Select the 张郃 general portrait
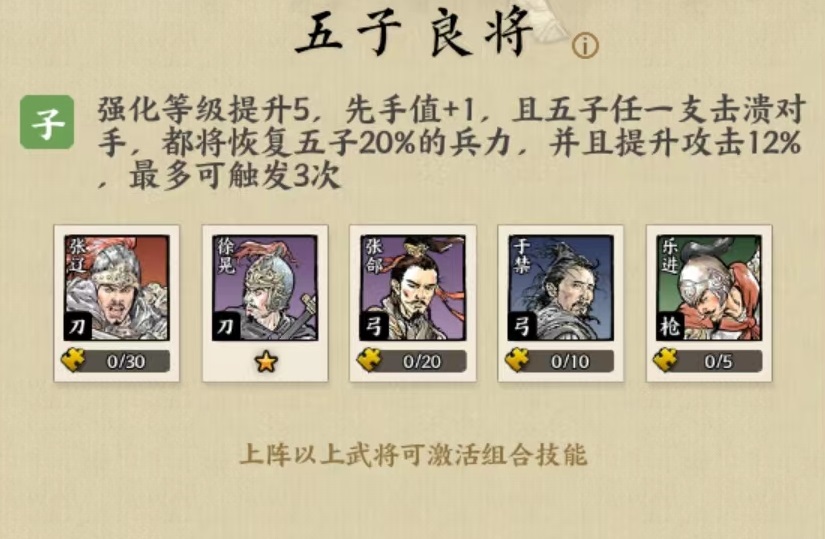Viewport: 825px width, 539px height. click(x=413, y=287)
